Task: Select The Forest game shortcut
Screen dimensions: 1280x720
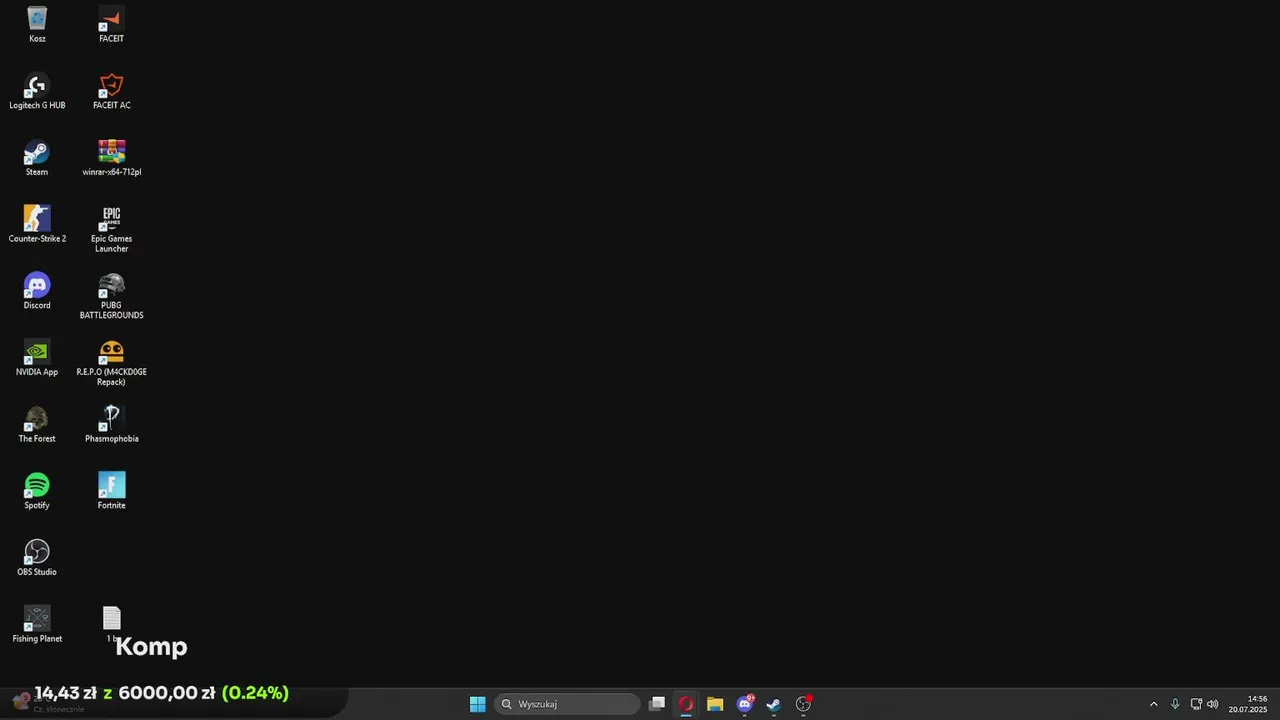Action: coord(37,424)
